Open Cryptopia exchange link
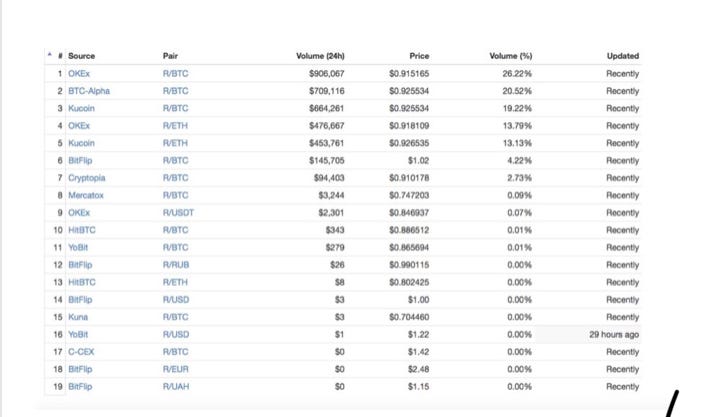 87,178
